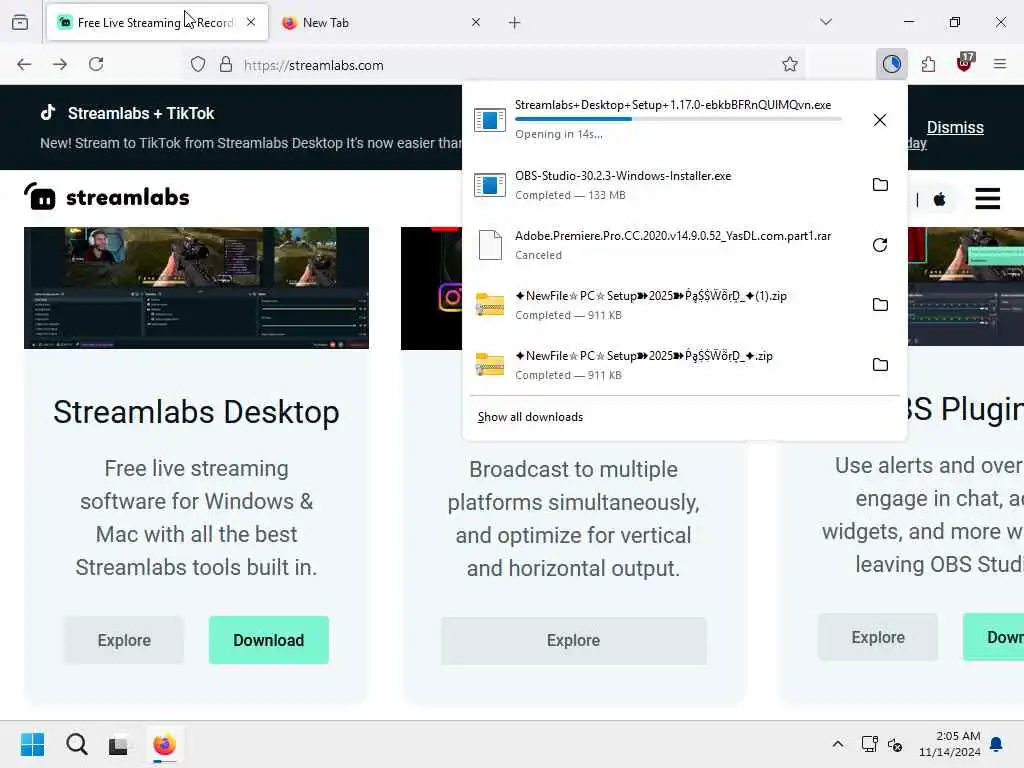Show OBS-Studio installer in folder
The width and height of the screenshot is (1024, 768).
click(880, 185)
